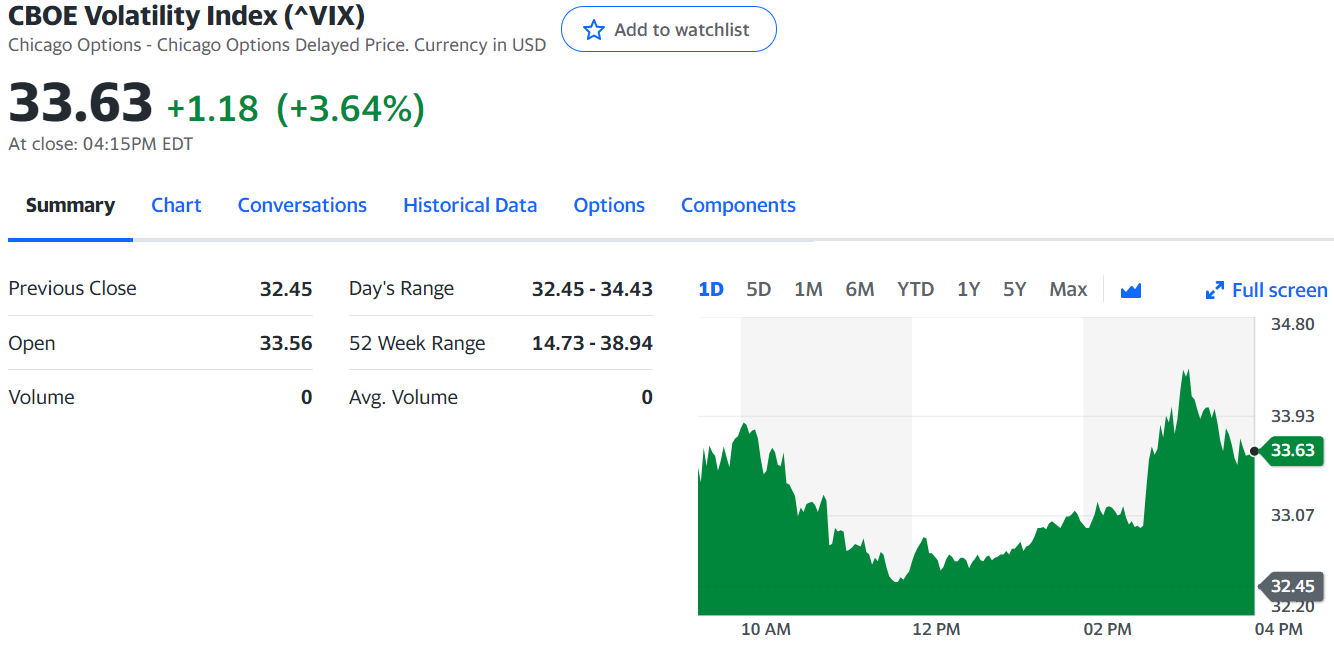Click the +1.18 change value
Screen dimensions: 1334x647
[212, 108]
